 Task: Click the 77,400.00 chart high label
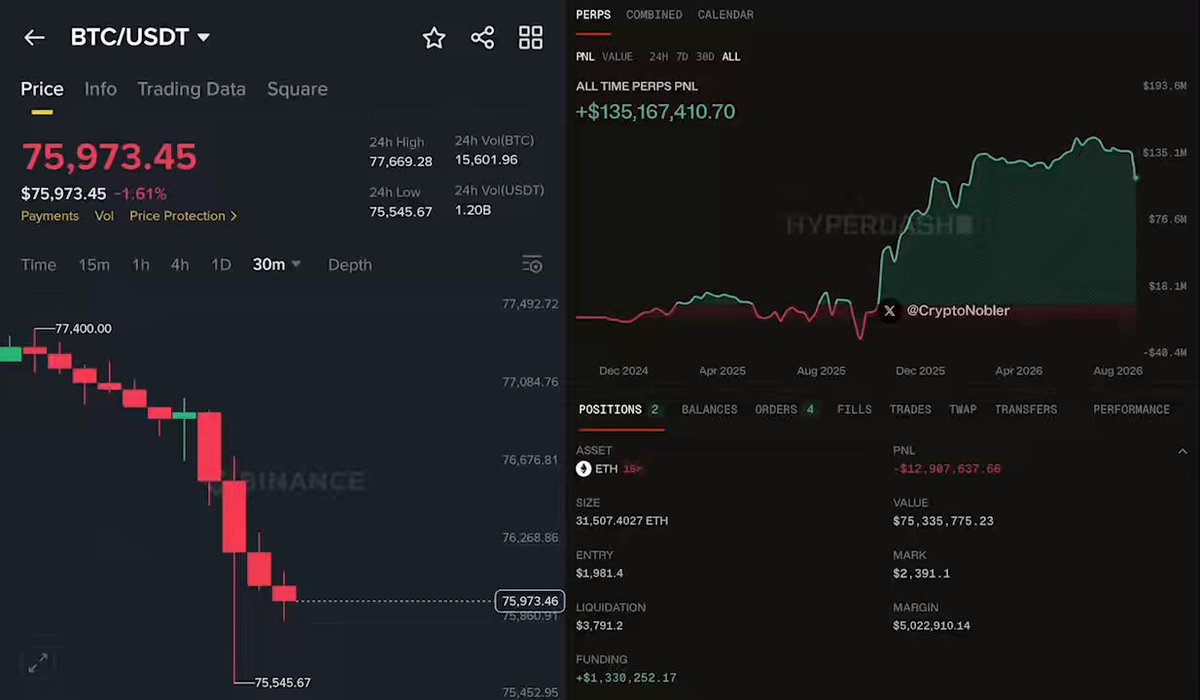83,328
